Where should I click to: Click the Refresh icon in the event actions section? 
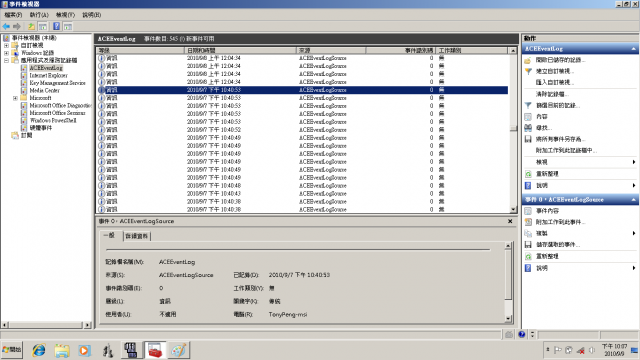(x=528, y=256)
